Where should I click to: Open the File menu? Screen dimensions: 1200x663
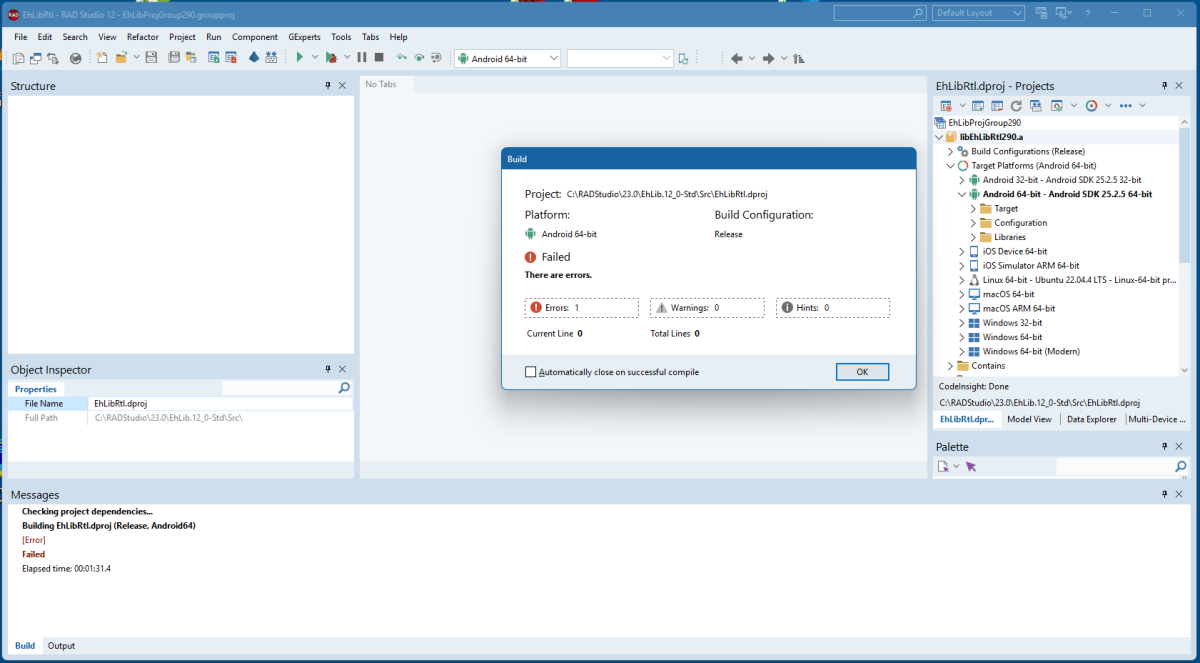tap(21, 37)
